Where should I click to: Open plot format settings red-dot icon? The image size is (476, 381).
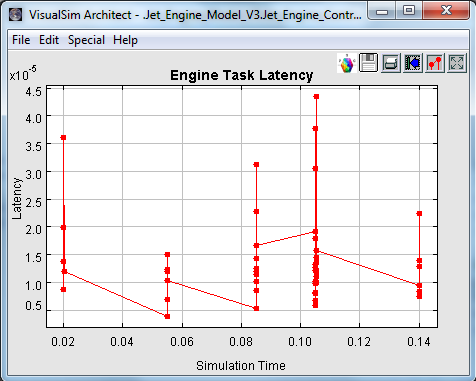435,63
